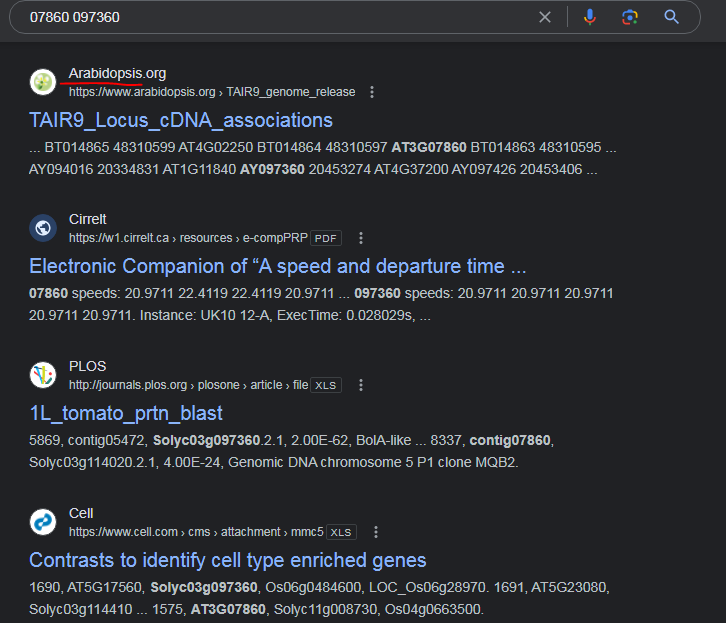The width and height of the screenshot is (726, 623).
Task: Click the PLOS site favicon
Action: (43, 375)
